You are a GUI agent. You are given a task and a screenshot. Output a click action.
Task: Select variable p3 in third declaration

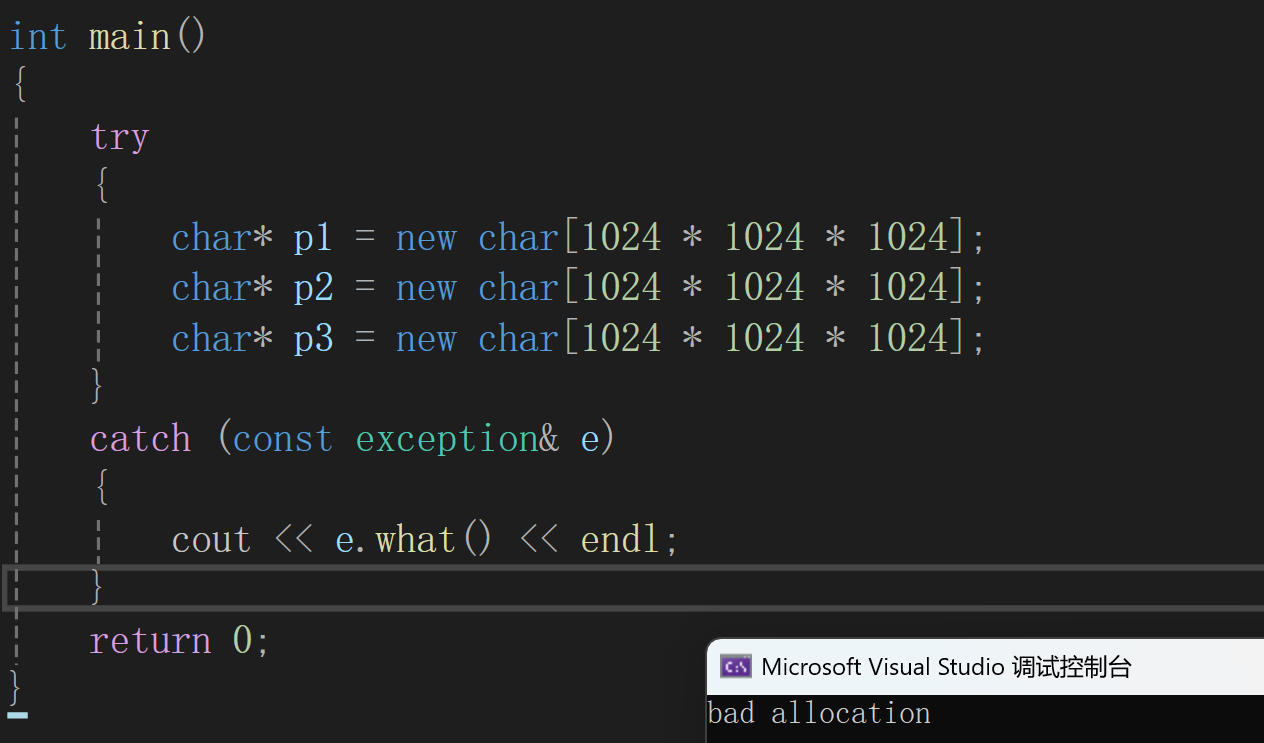(313, 339)
